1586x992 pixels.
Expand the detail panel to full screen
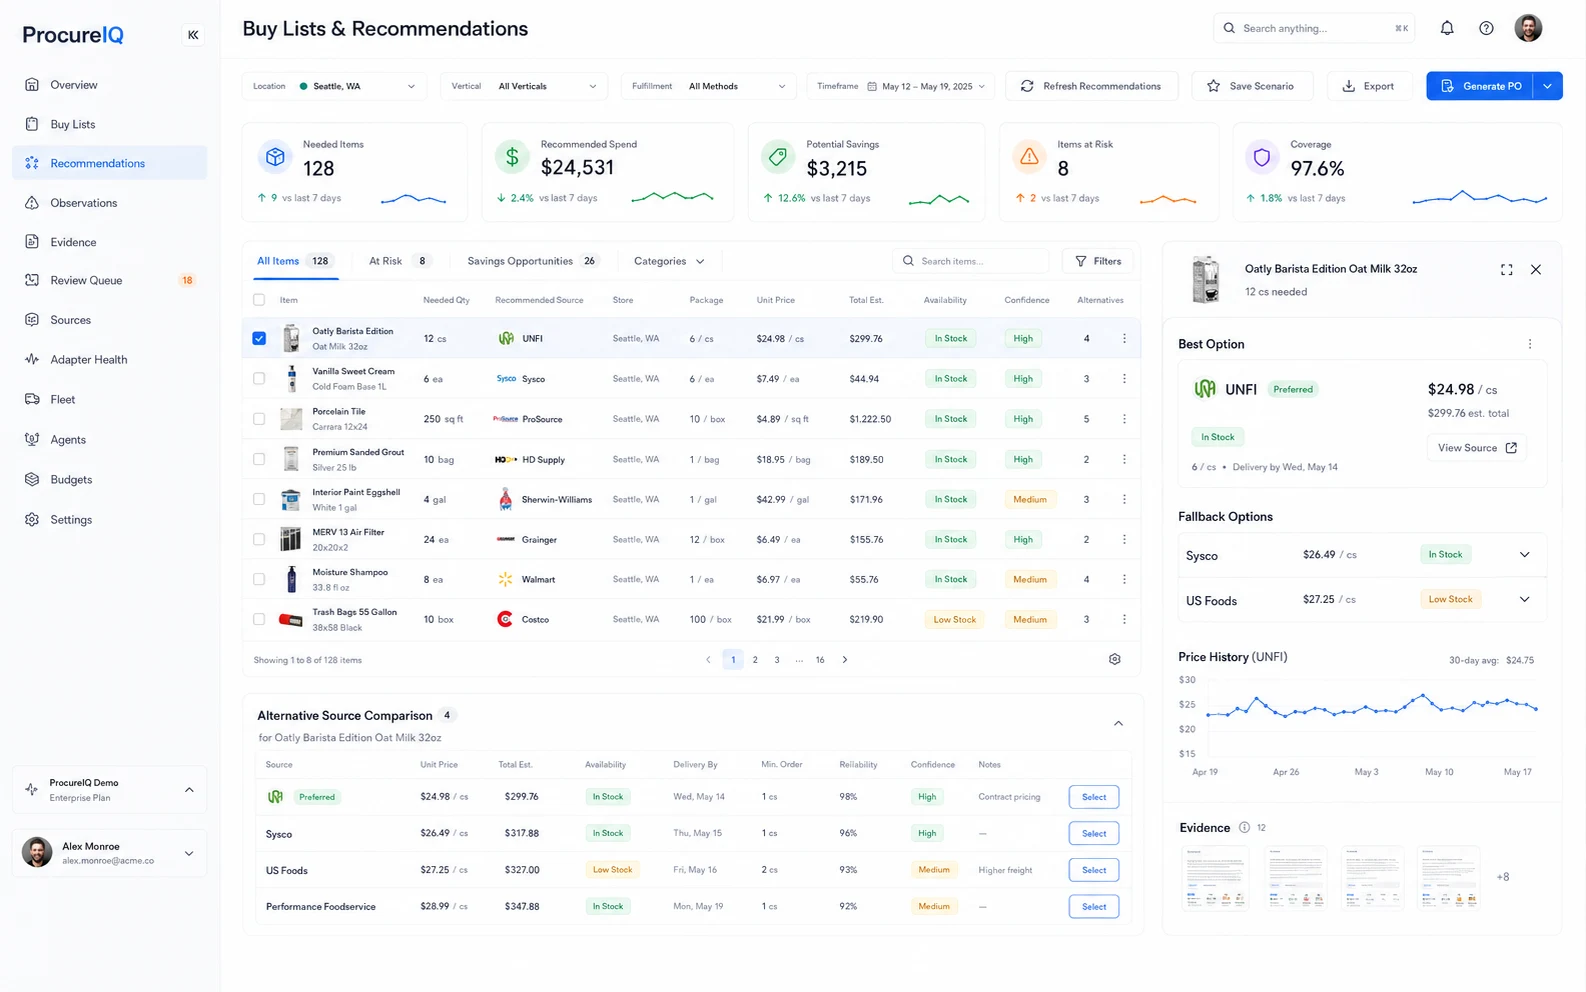[1506, 270]
